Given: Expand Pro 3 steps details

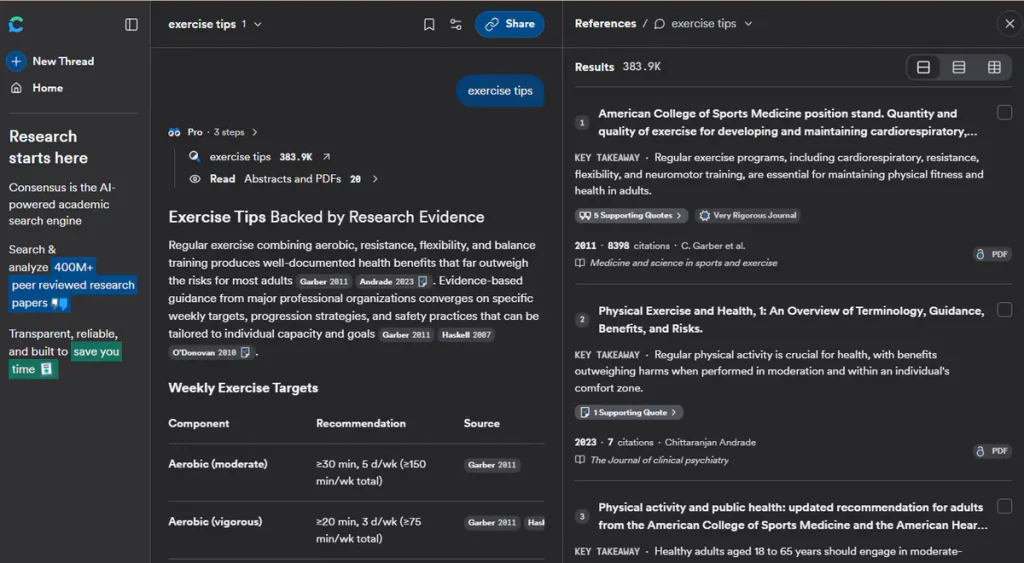Looking at the screenshot, I should [255, 132].
